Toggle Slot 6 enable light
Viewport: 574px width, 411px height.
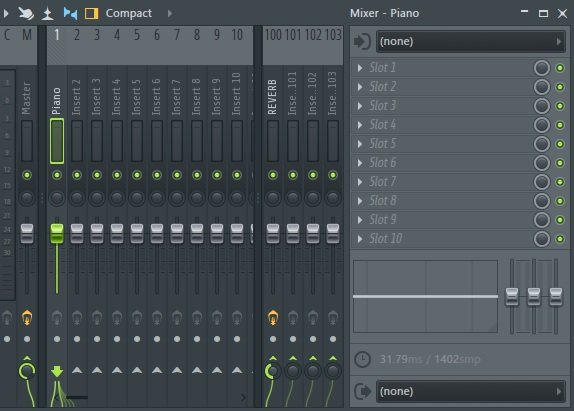click(560, 163)
